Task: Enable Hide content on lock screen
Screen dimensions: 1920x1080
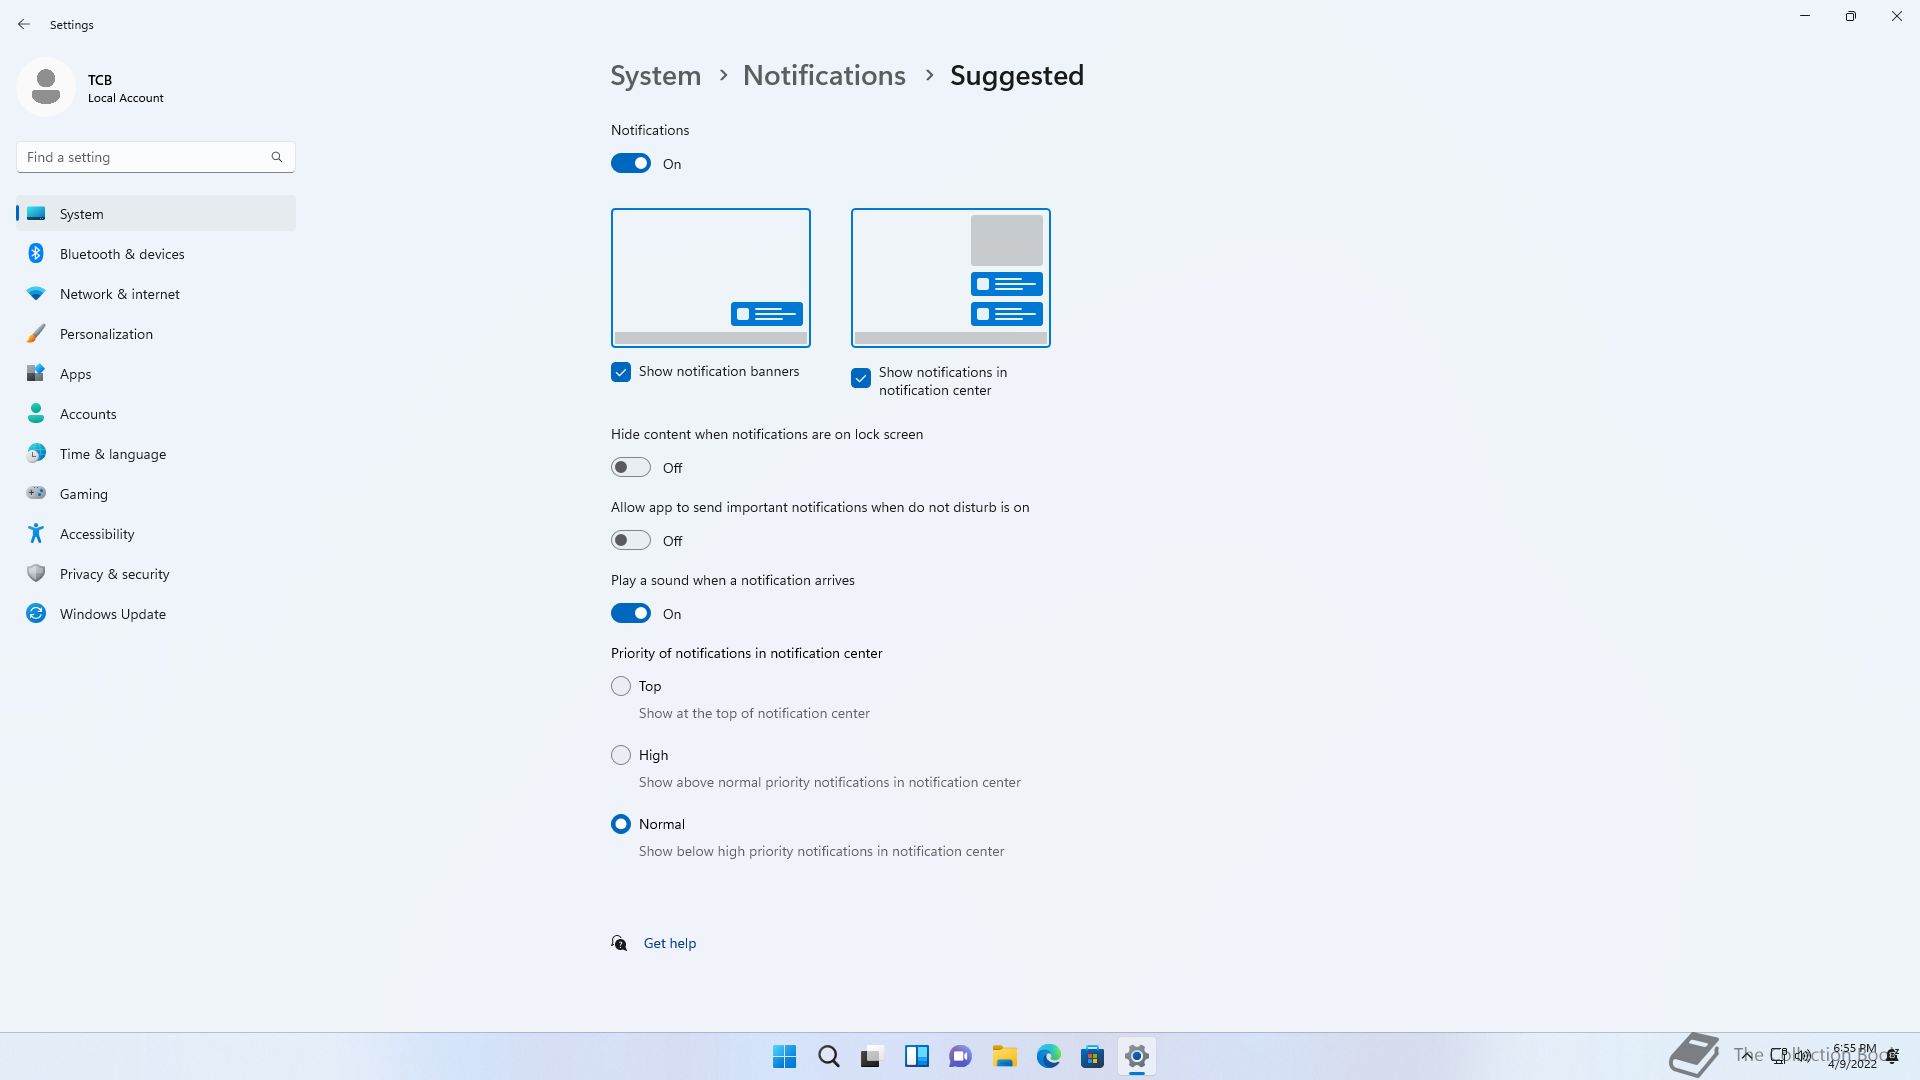Action: point(631,468)
